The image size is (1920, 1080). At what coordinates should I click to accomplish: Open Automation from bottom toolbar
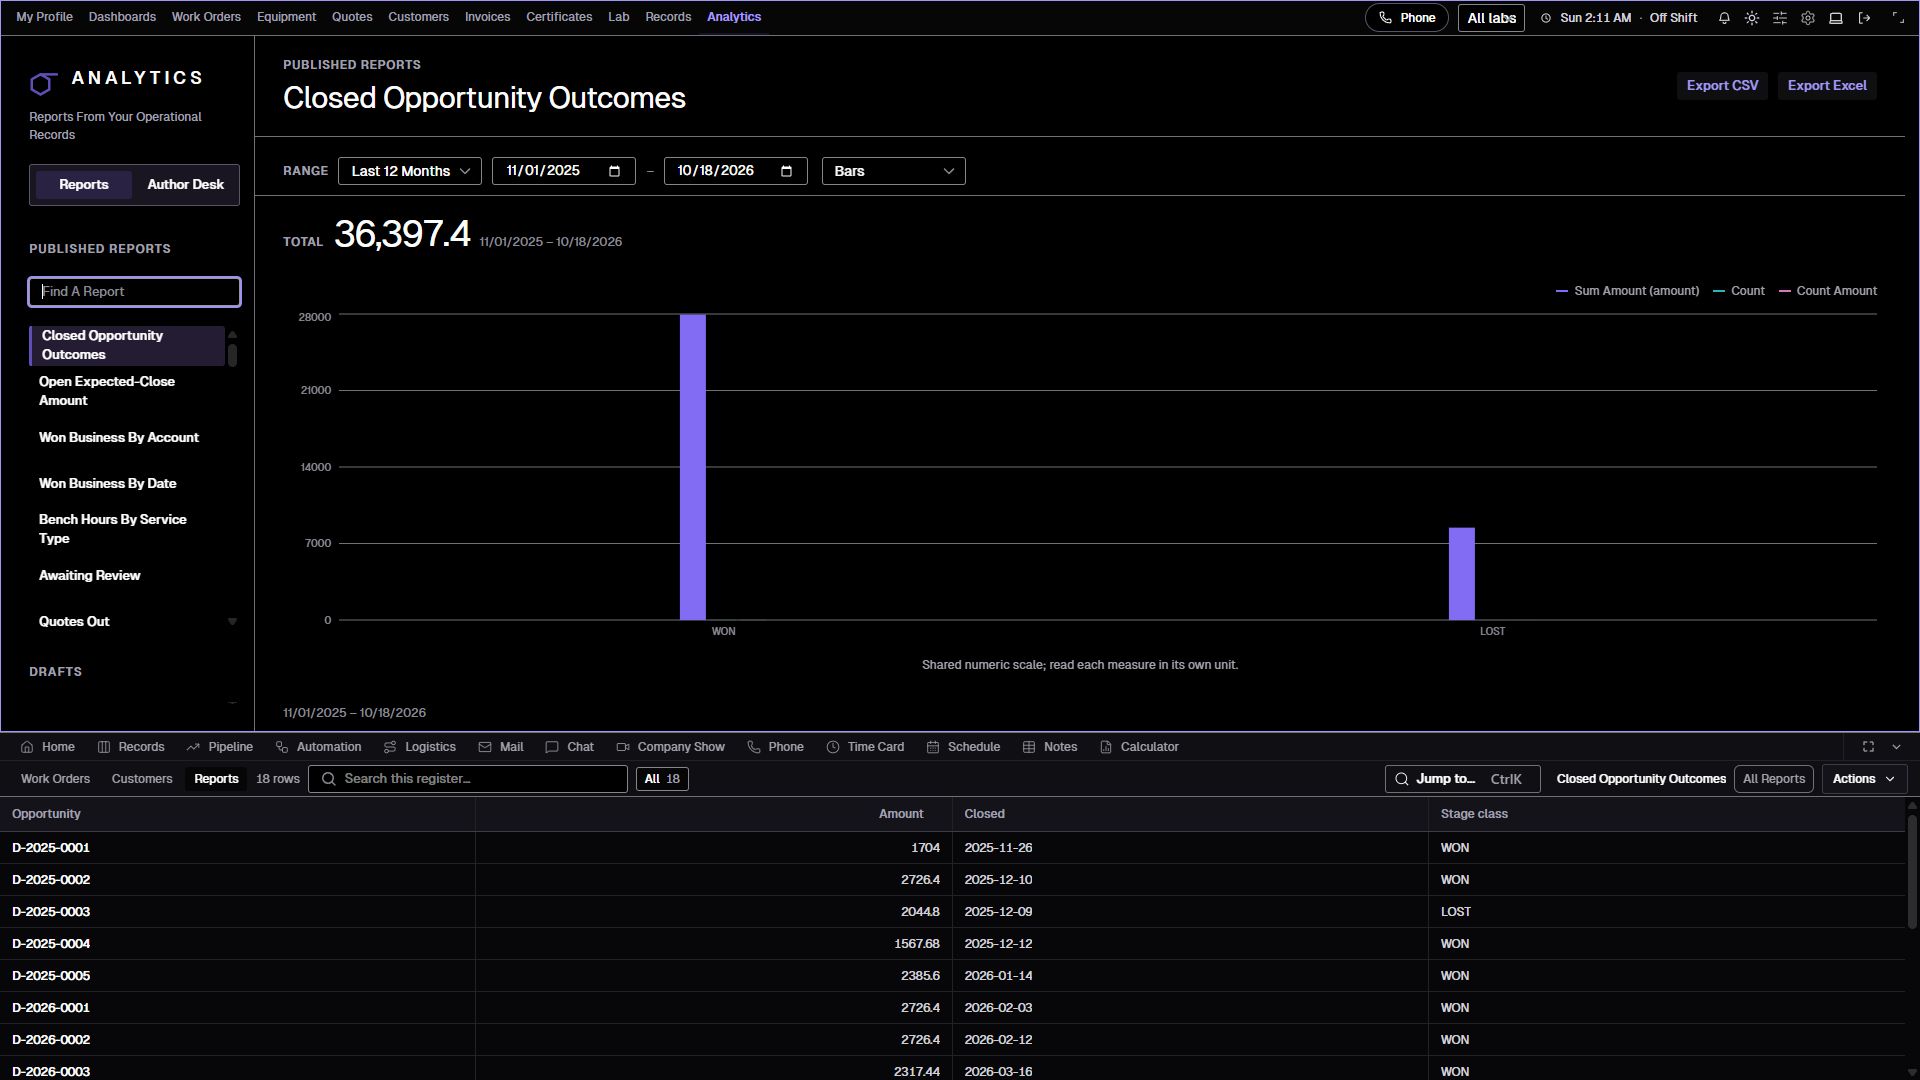pos(318,747)
